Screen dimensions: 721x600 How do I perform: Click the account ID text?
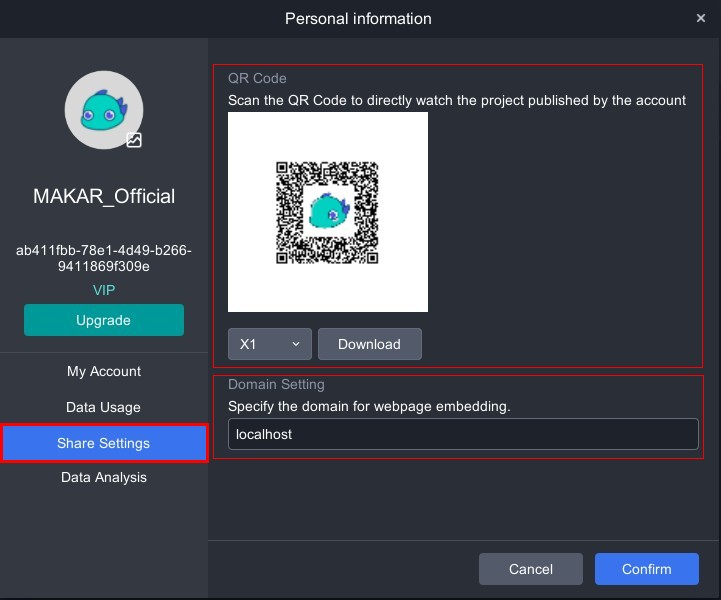click(104, 258)
